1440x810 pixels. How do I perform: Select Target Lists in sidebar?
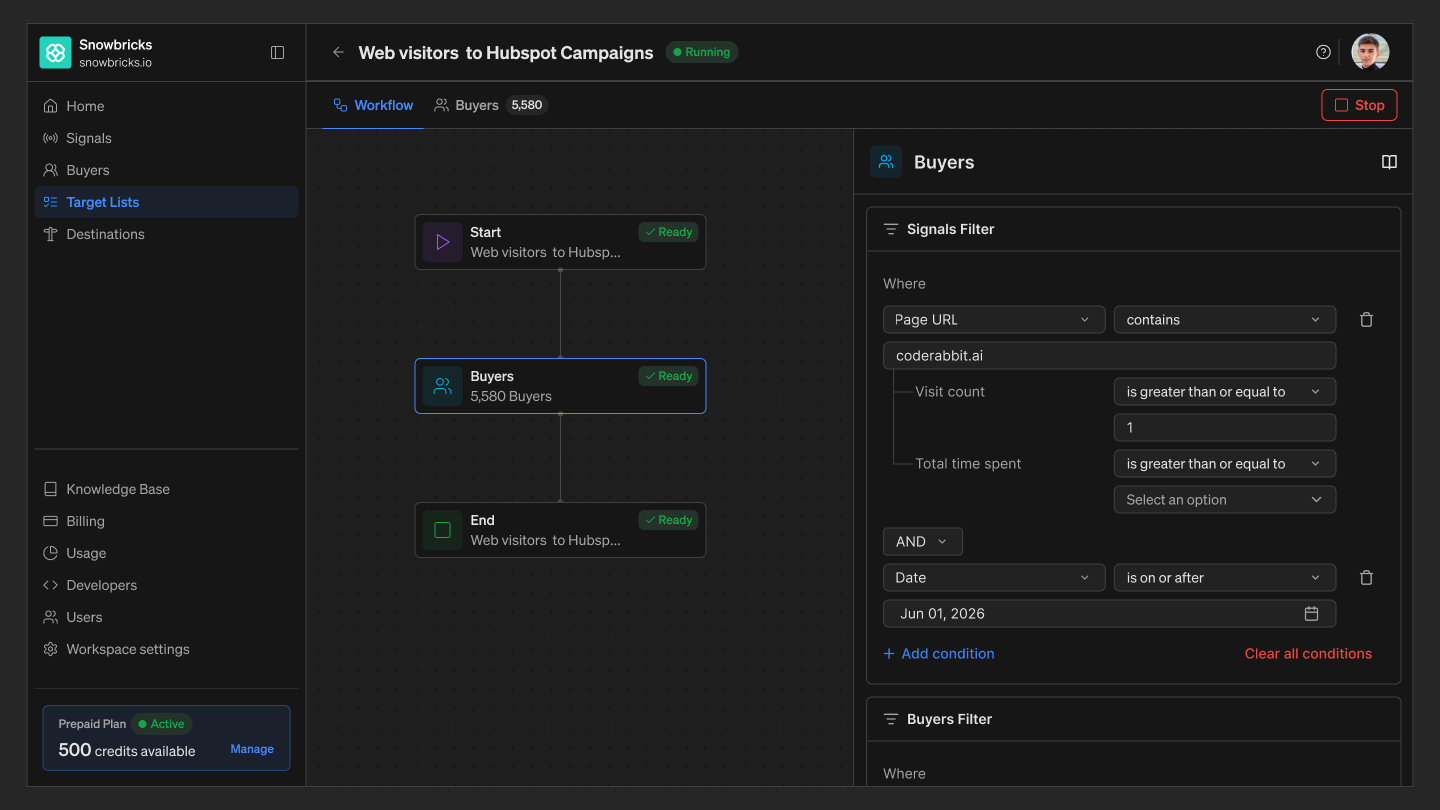click(166, 202)
